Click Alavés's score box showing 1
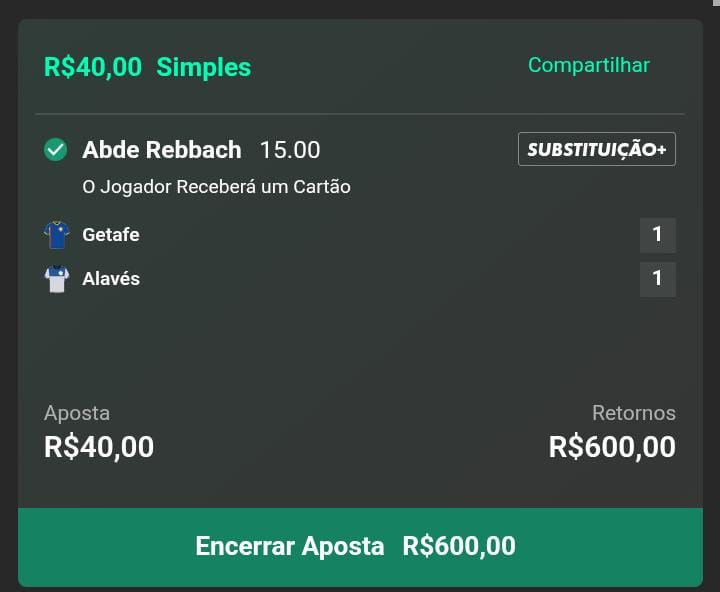Screen dimensions: 720x592 (657, 279)
